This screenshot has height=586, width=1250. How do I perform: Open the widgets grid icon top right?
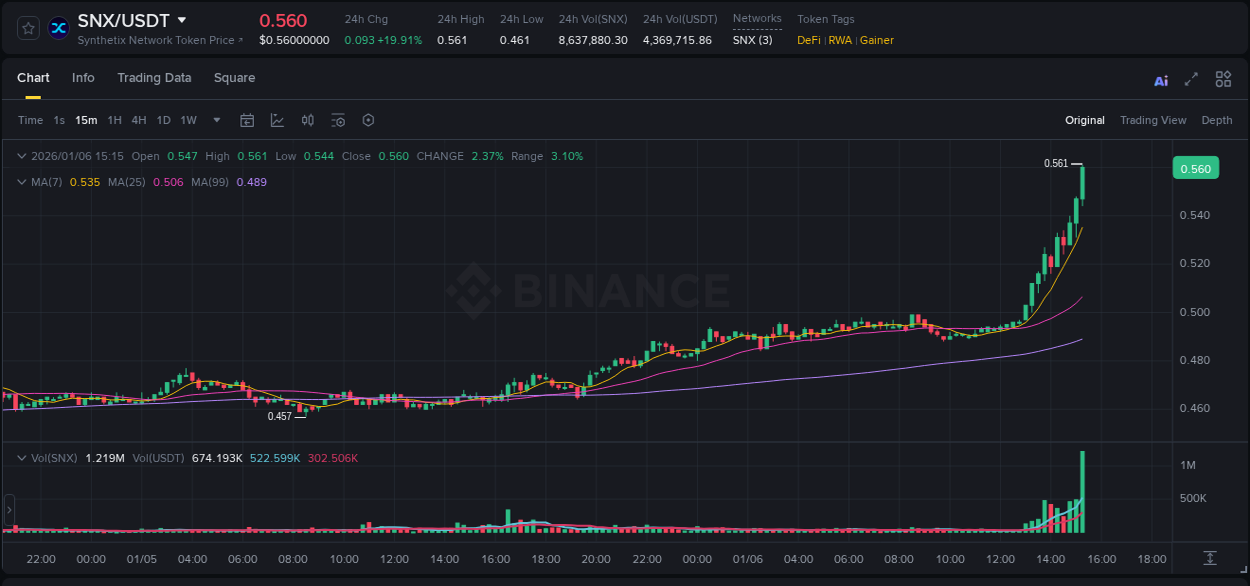(x=1223, y=78)
